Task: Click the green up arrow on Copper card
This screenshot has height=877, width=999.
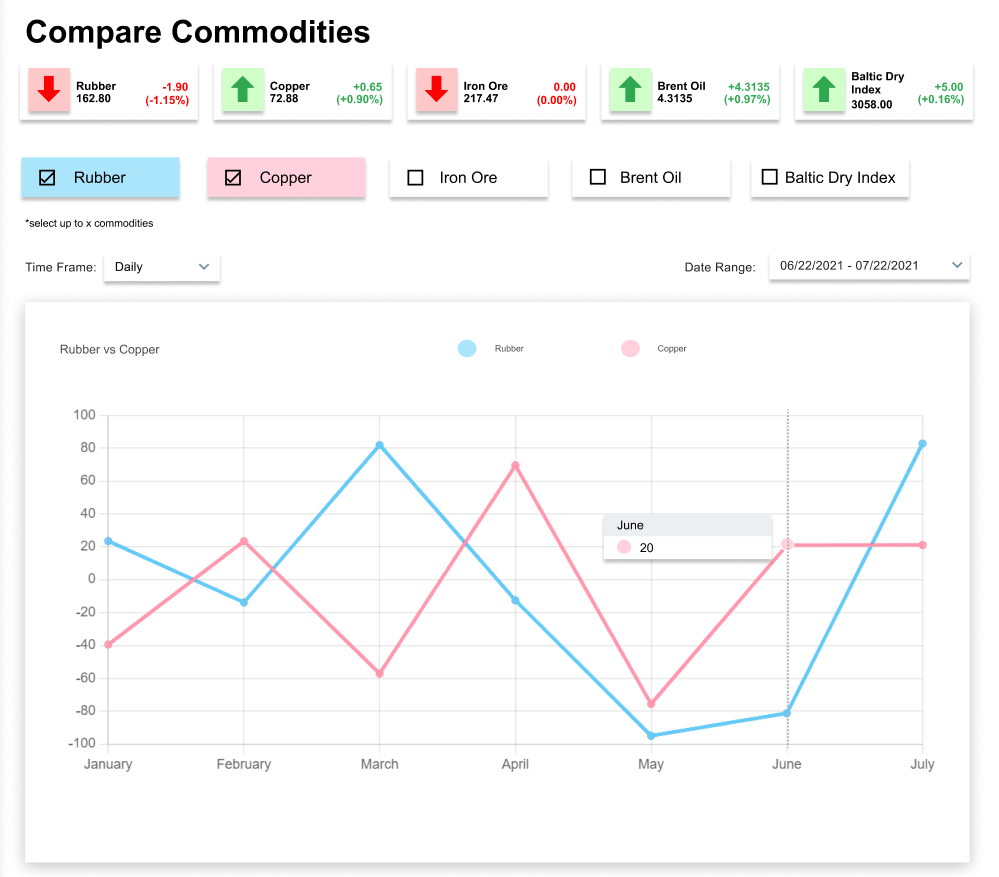Action: (242, 91)
